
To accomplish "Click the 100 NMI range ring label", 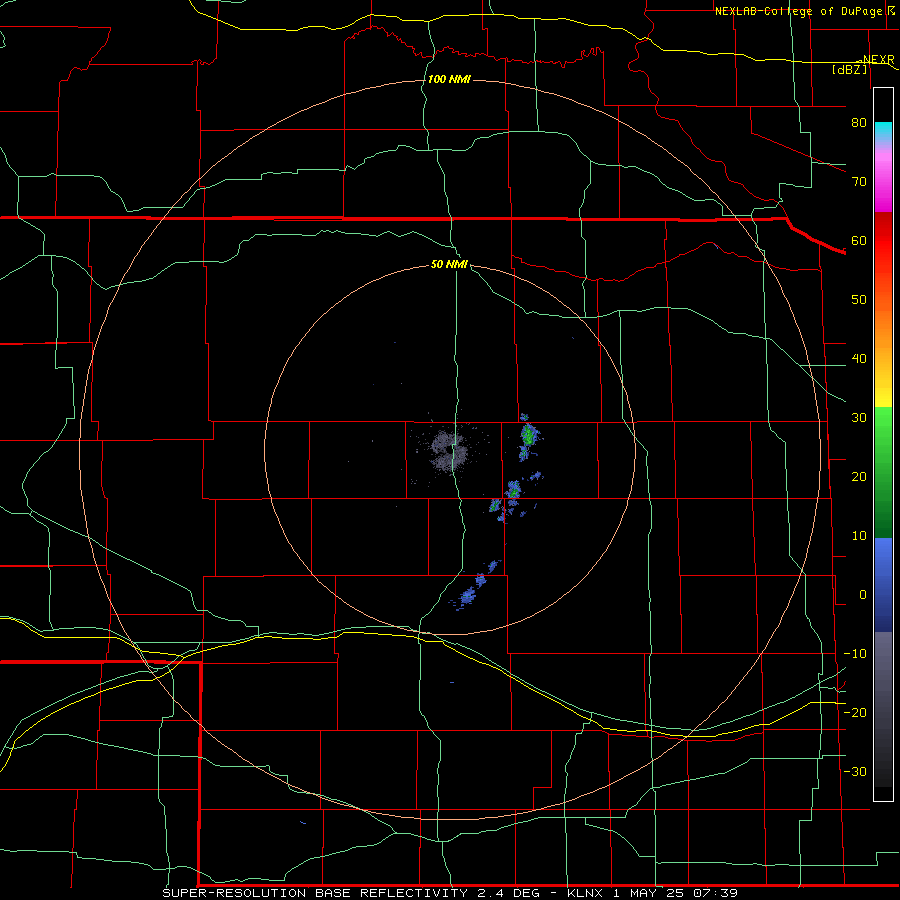I will pos(449,79).
